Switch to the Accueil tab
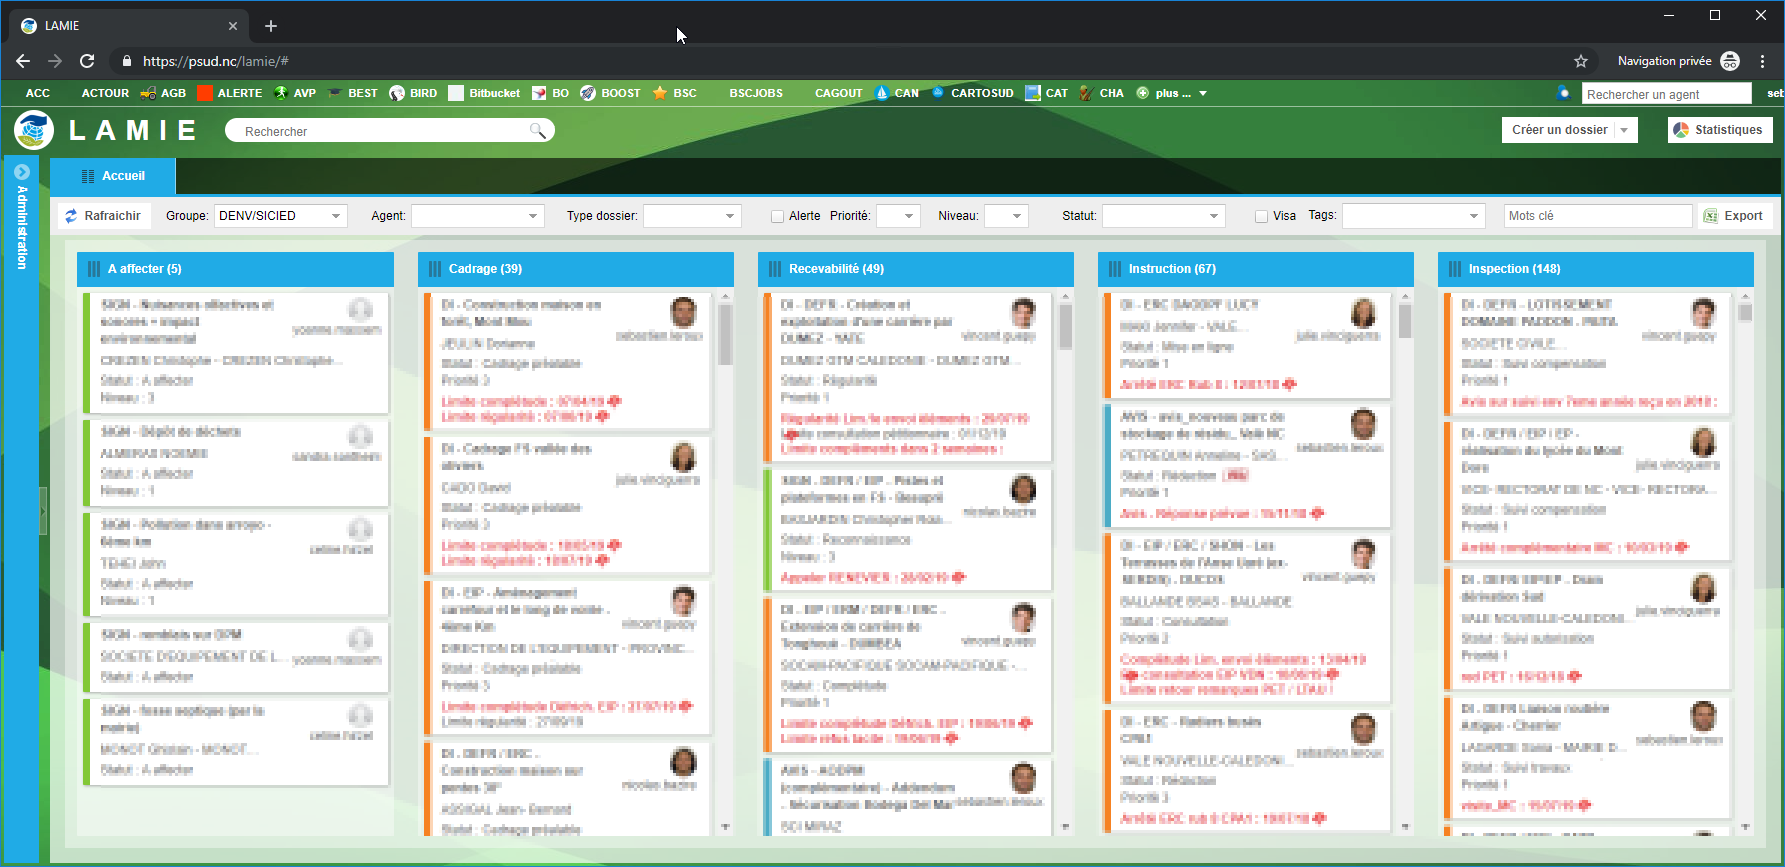Image resolution: width=1785 pixels, height=867 pixels. point(113,176)
